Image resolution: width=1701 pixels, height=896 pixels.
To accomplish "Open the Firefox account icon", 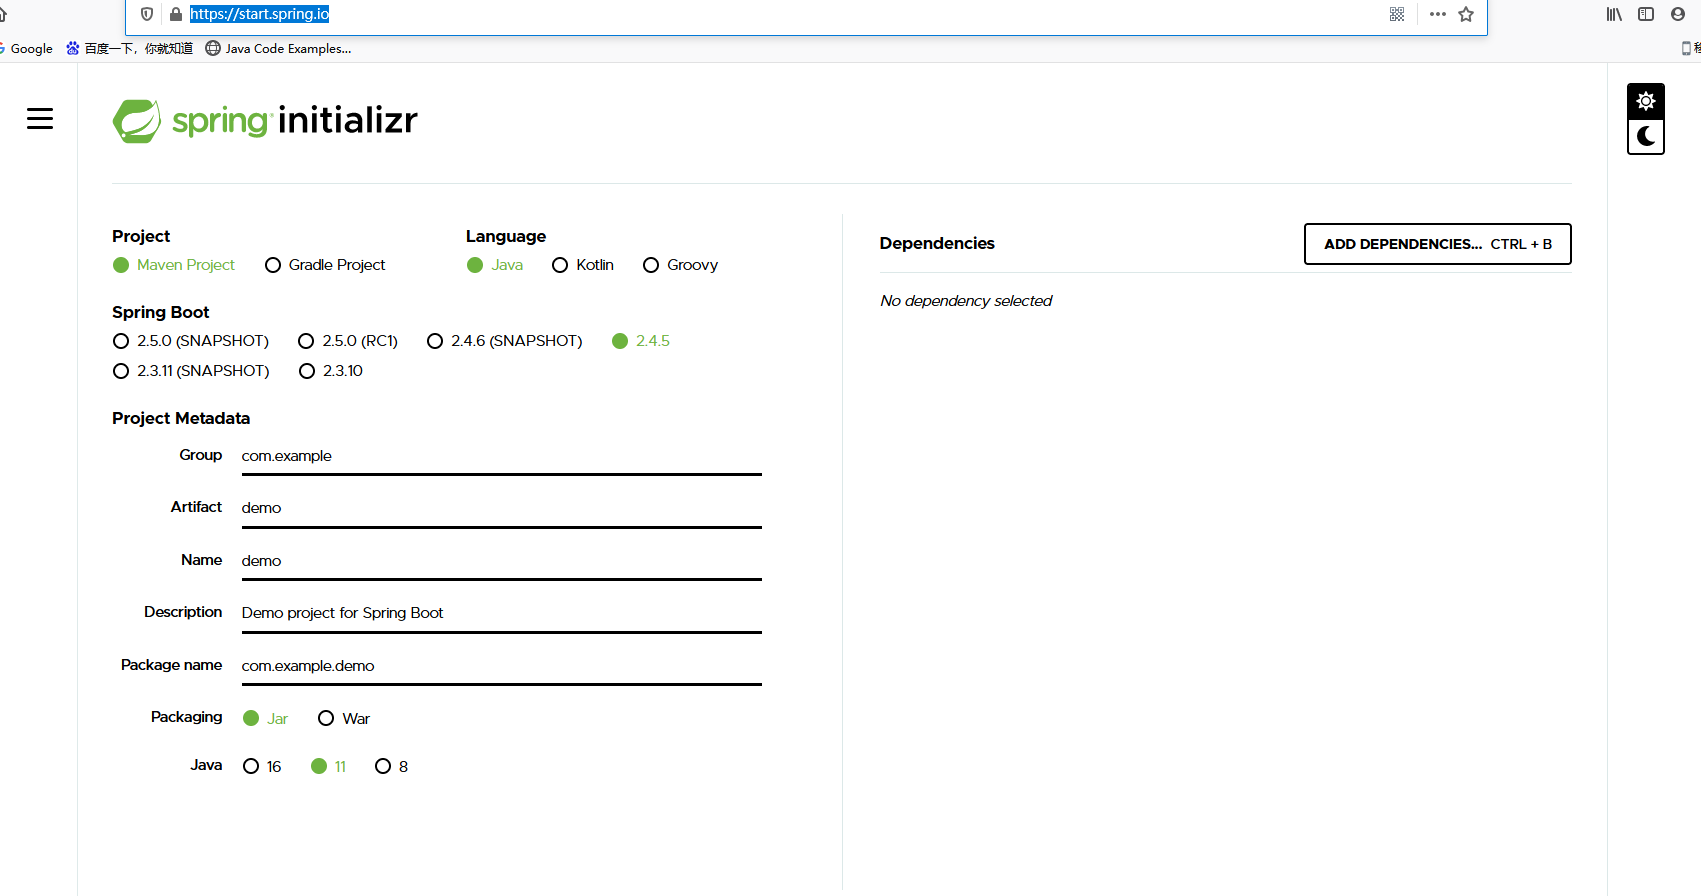I will (1678, 14).
